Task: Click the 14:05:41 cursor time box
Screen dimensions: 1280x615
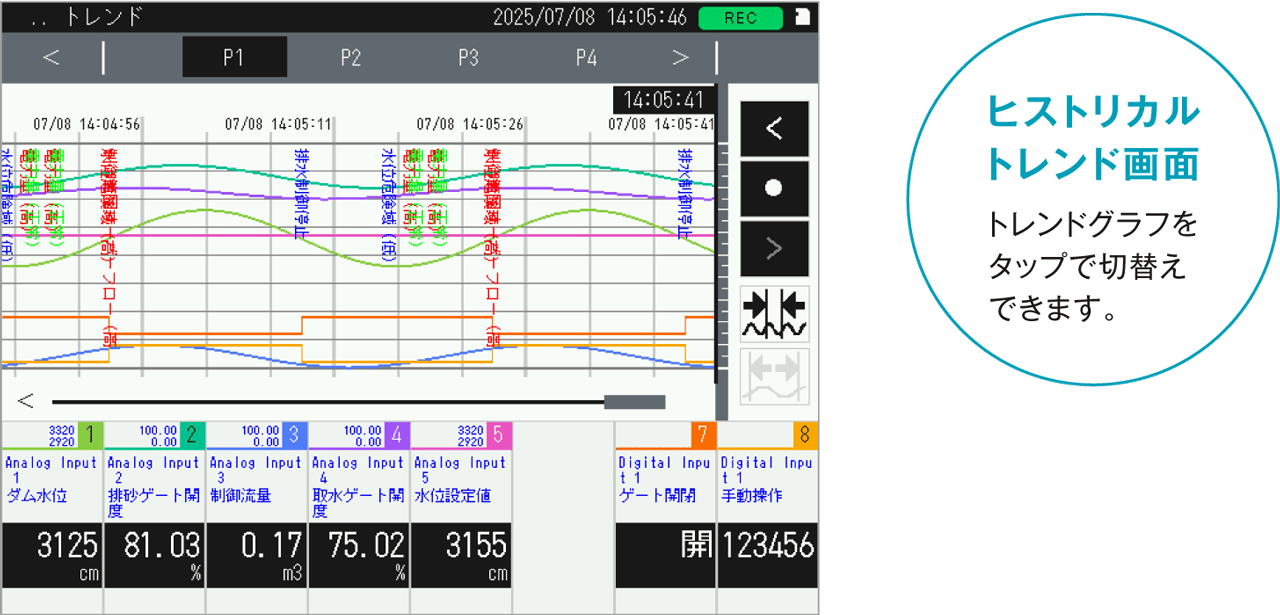Action: tap(664, 100)
